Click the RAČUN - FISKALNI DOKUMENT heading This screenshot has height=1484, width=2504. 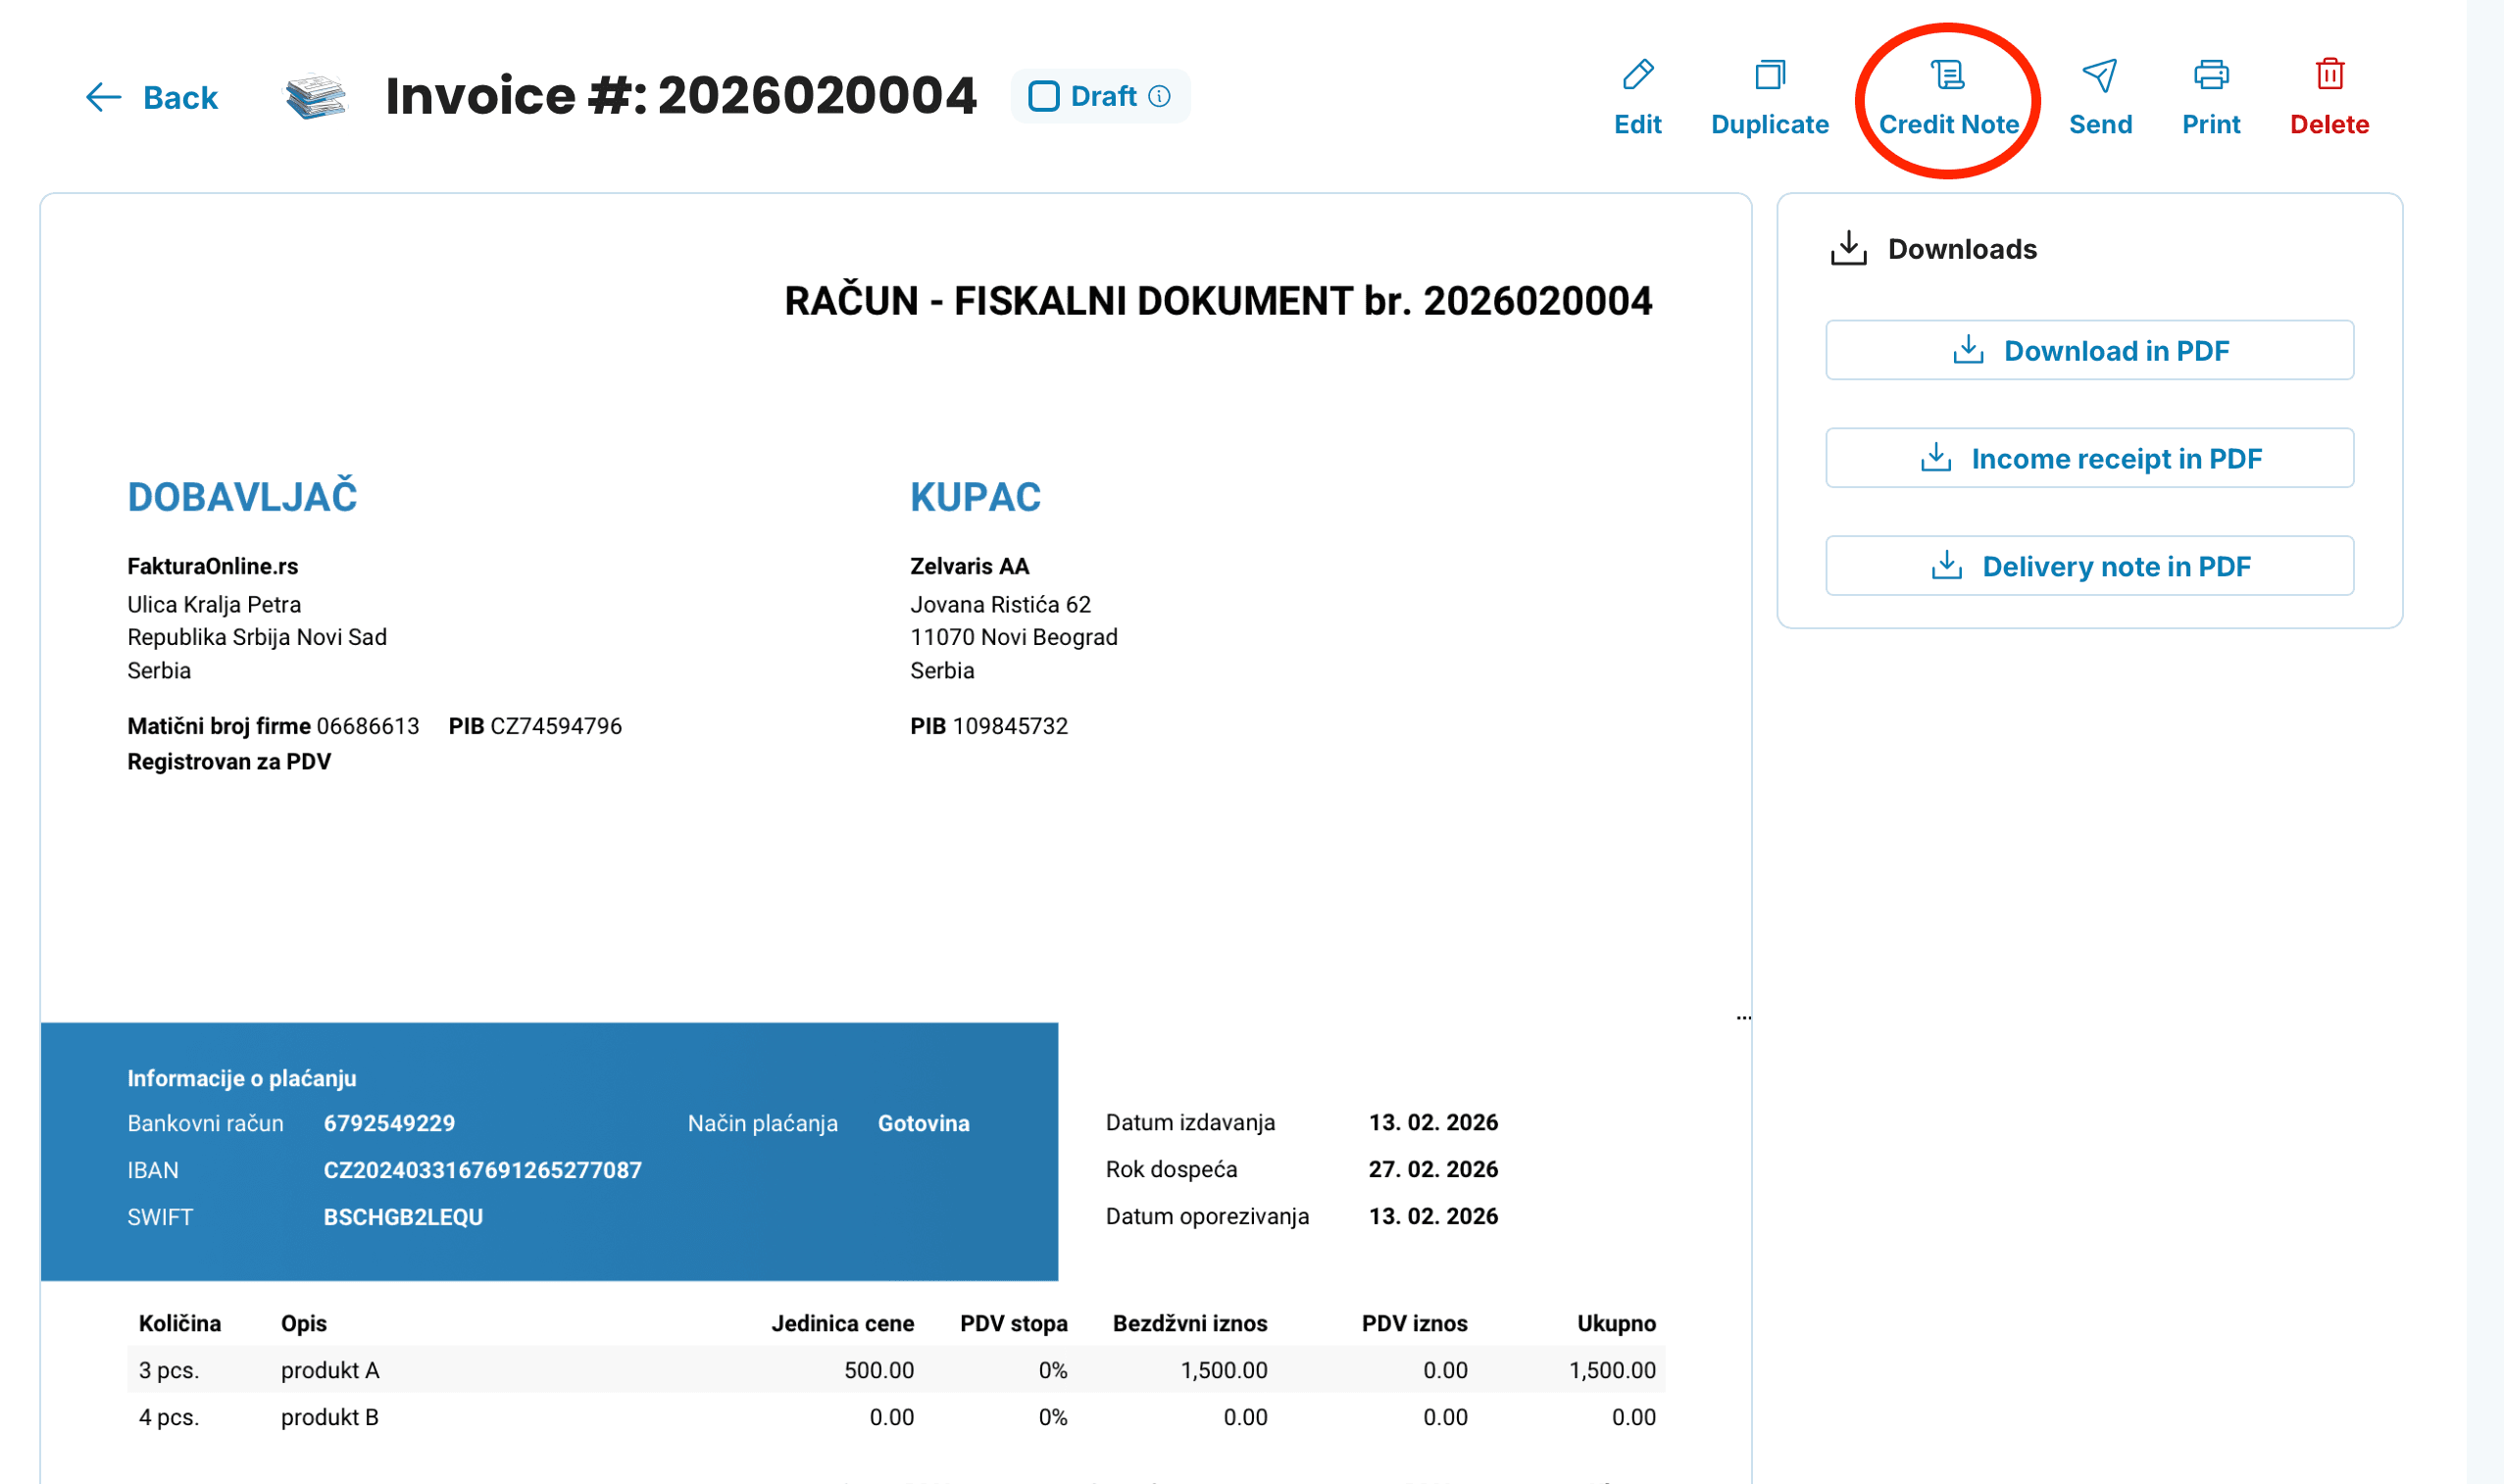tap(1217, 301)
